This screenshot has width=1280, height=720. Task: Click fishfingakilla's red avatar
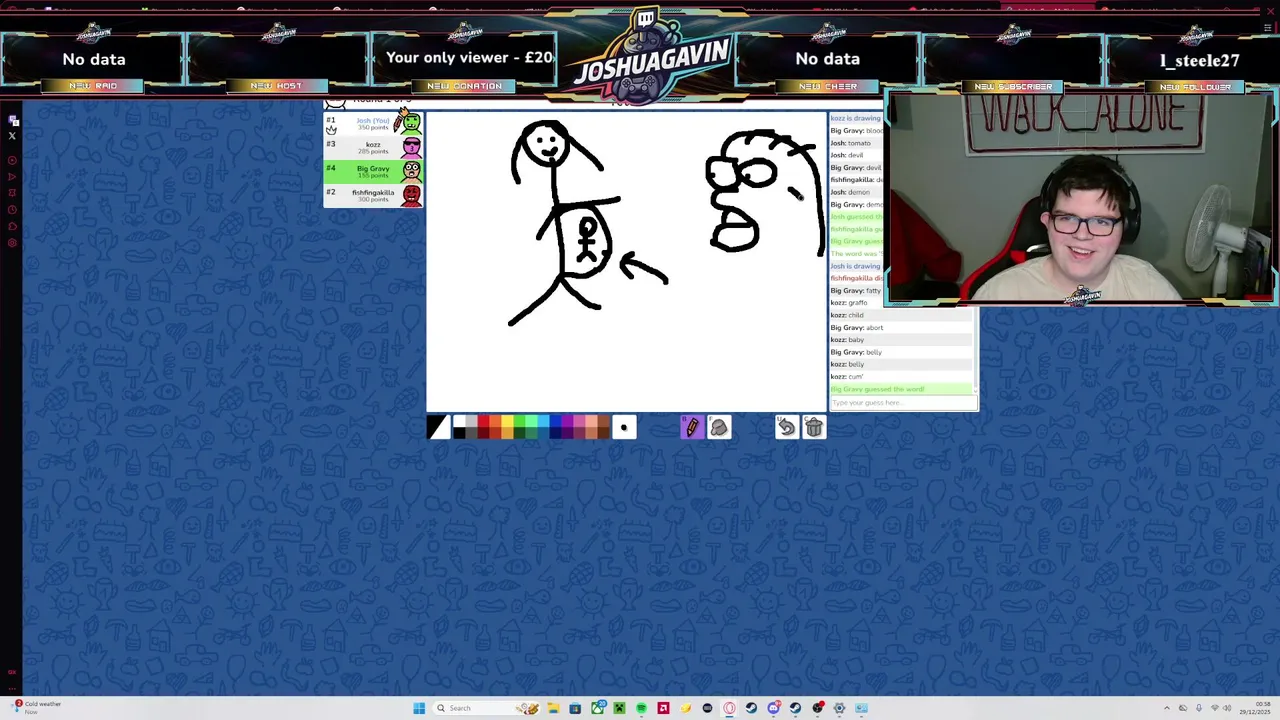[411, 195]
